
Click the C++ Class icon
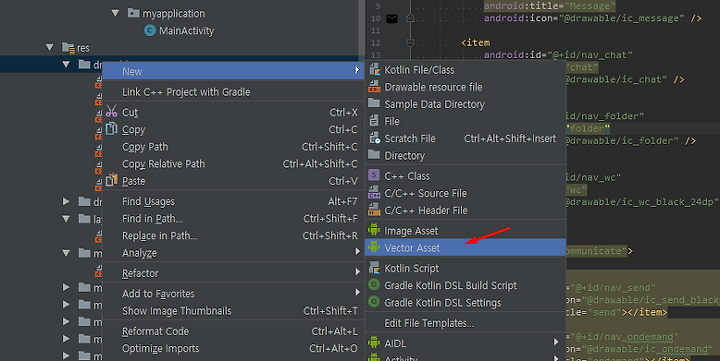coord(374,175)
